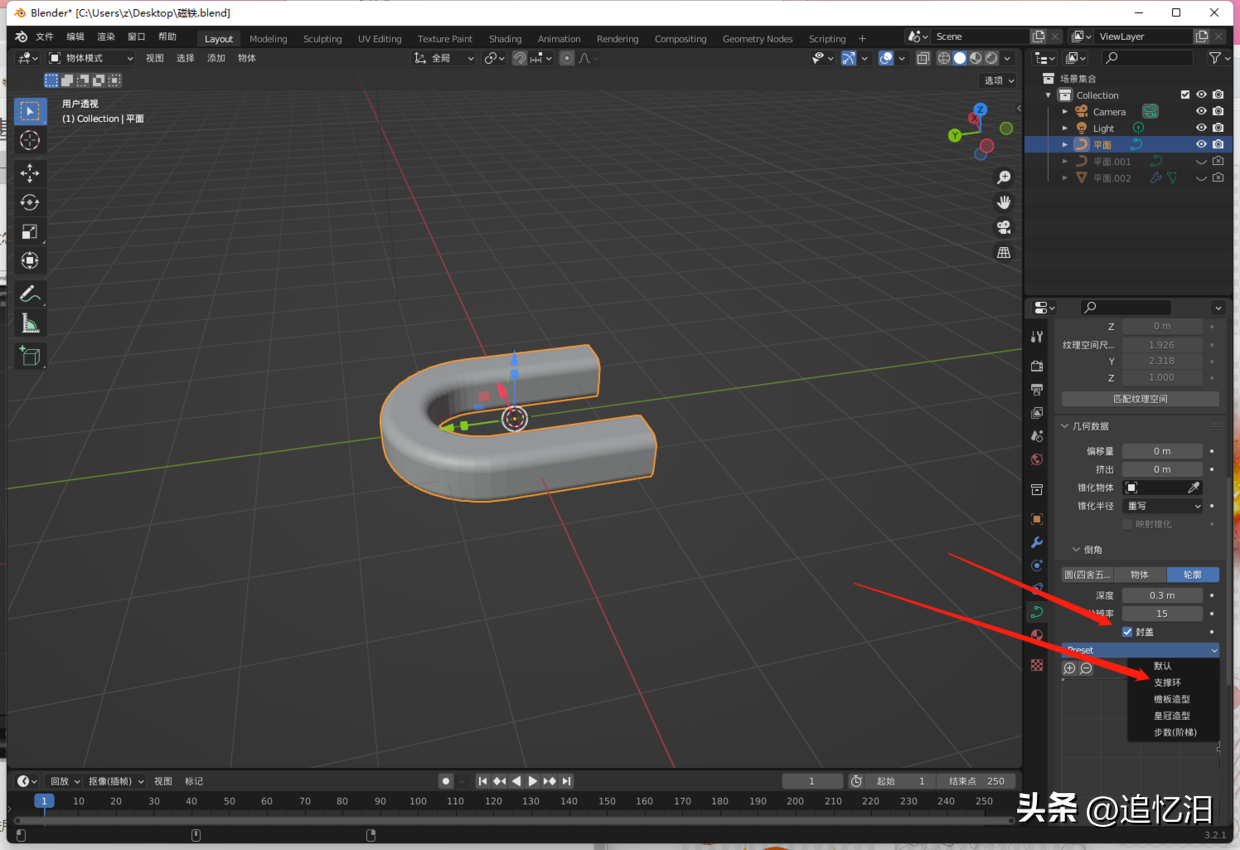This screenshot has height=850, width=1240.
Task: Open the 编辑 menu
Action: pyautogui.click(x=74, y=35)
